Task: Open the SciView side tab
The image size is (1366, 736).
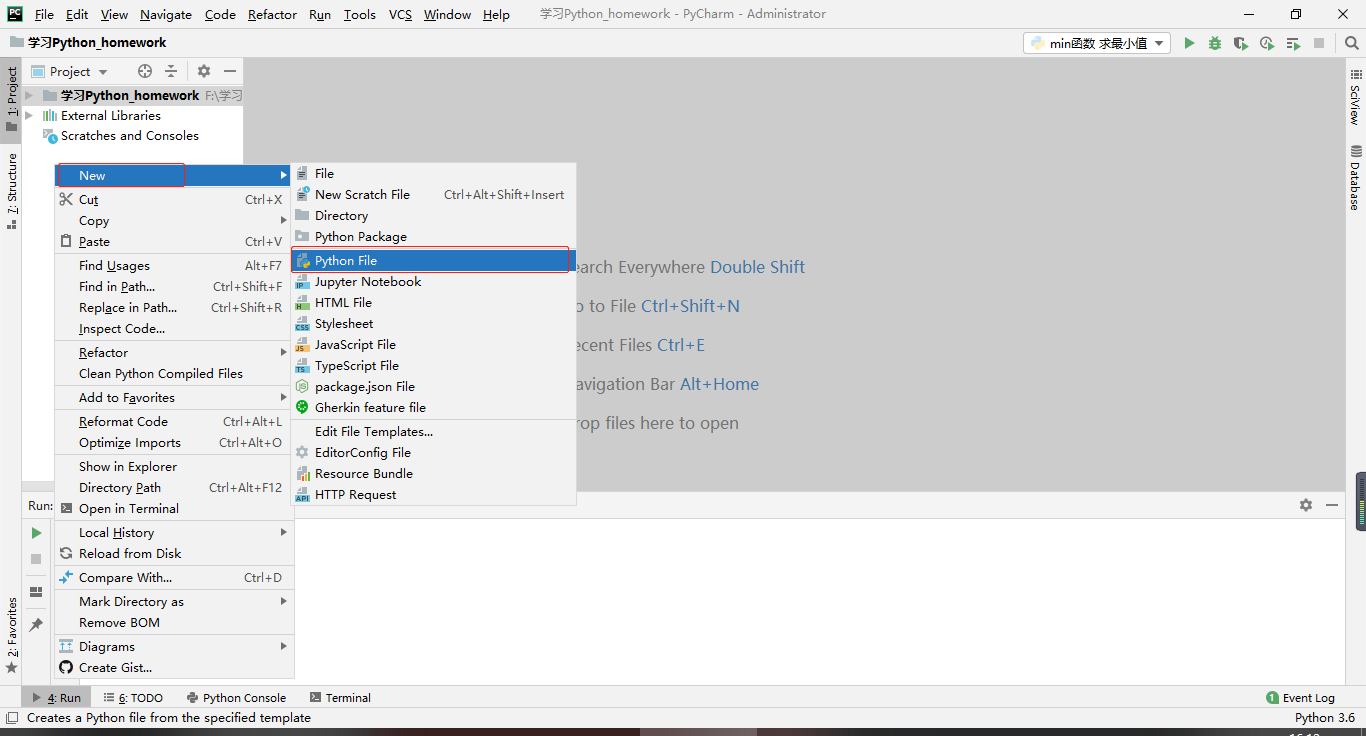Action: click(1355, 96)
